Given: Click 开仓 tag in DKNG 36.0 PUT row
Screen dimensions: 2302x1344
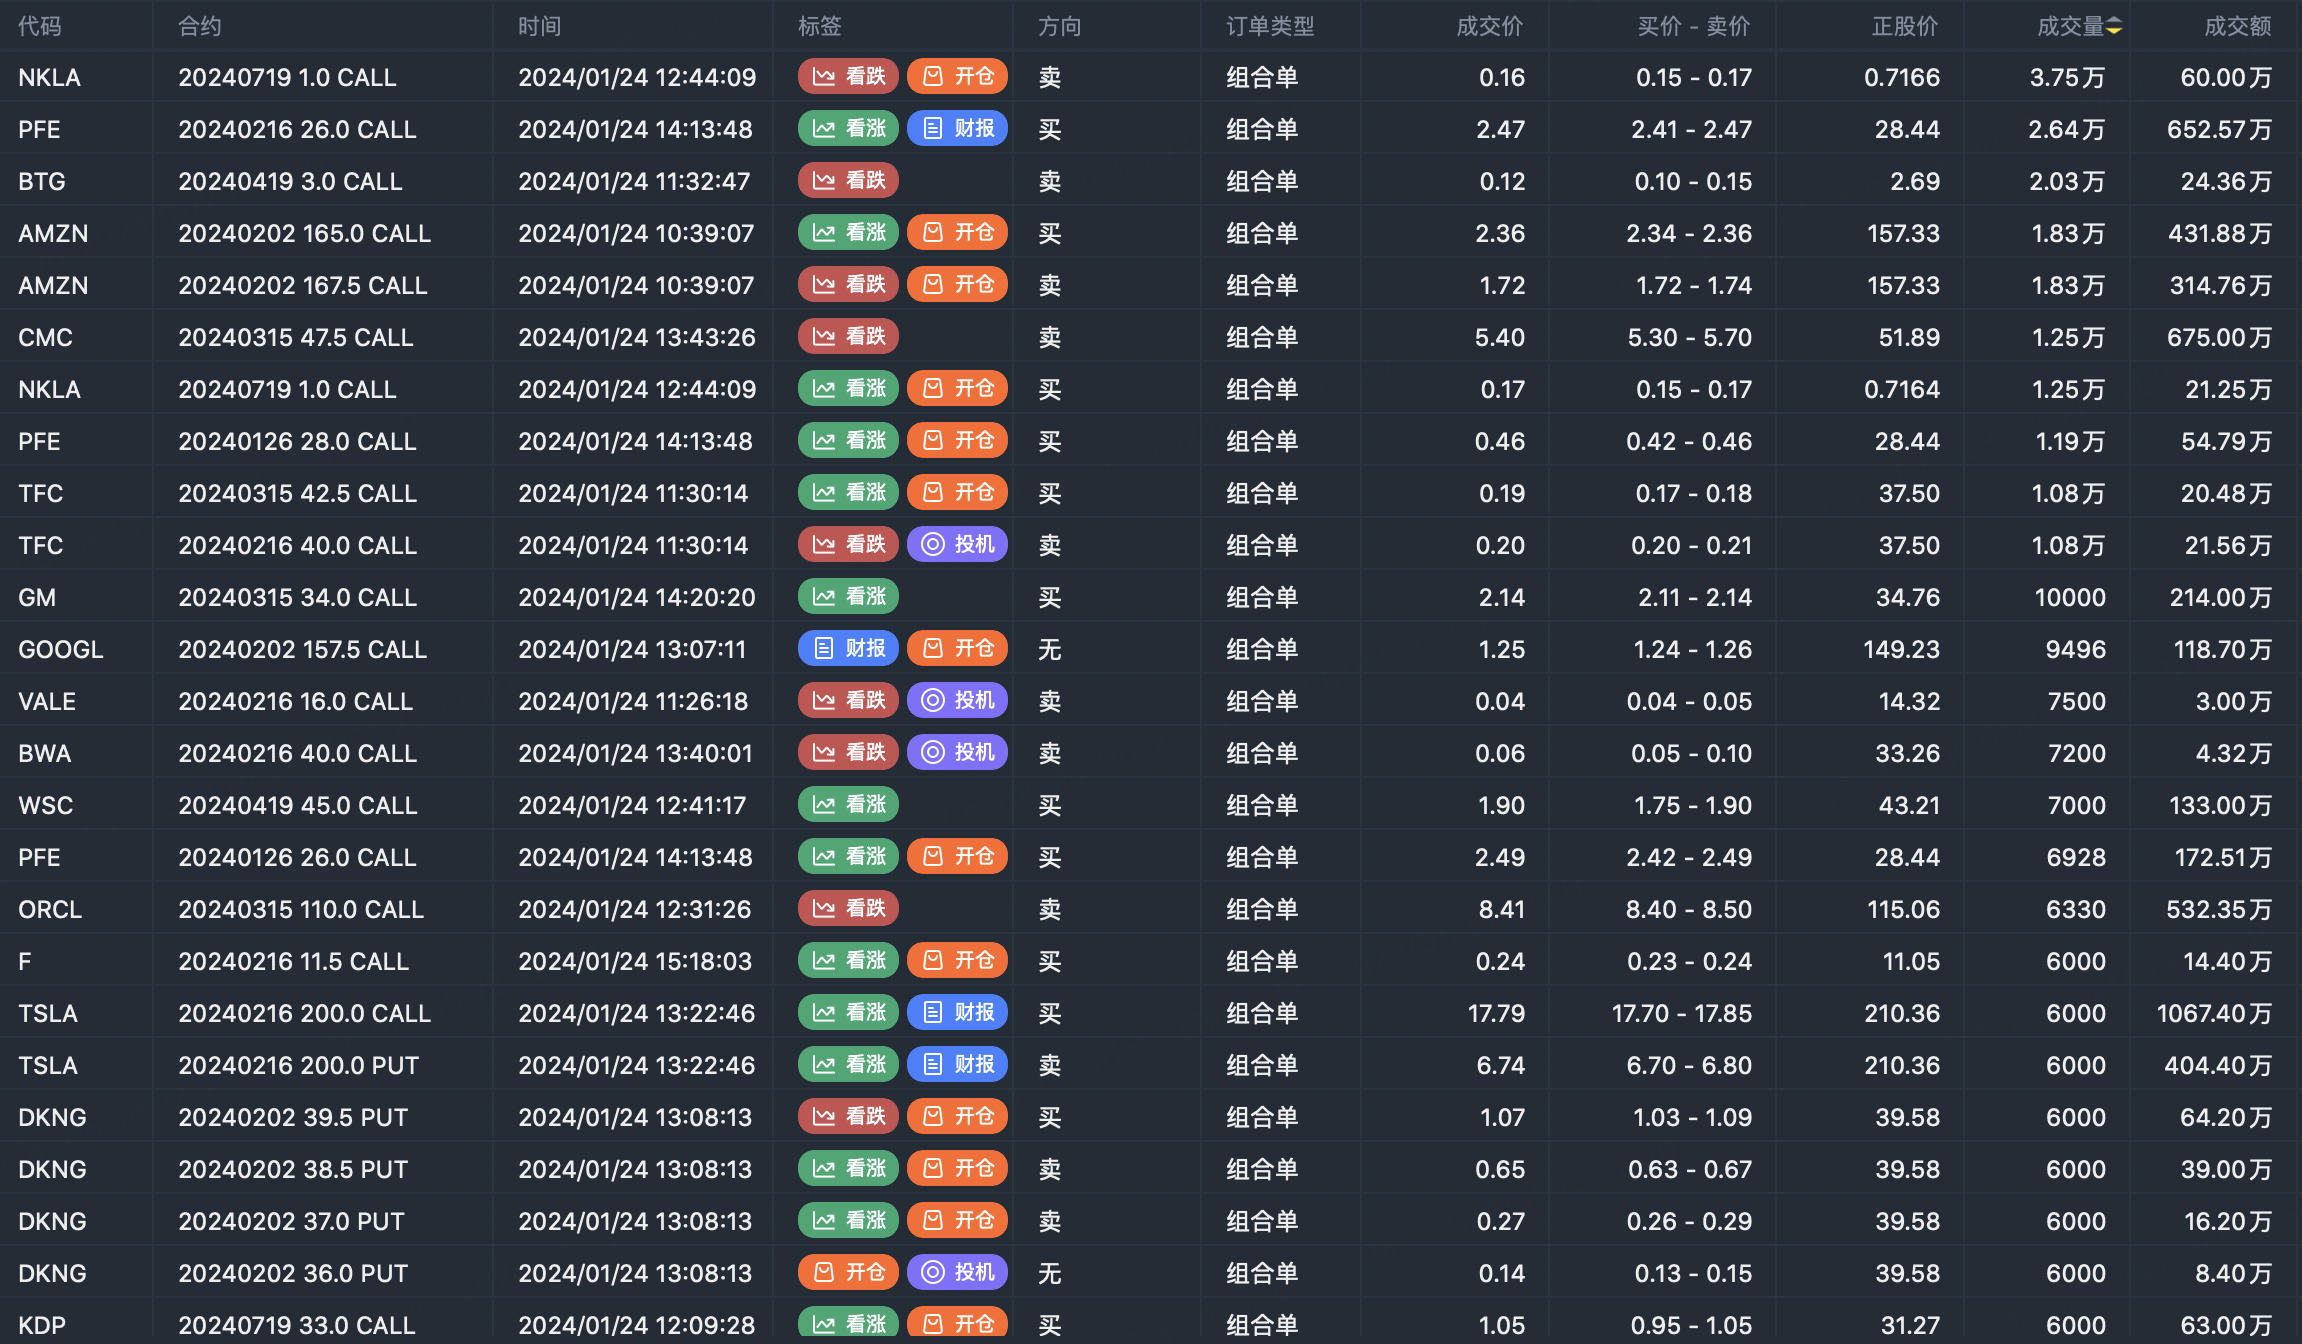Looking at the screenshot, I should pos(848,1273).
